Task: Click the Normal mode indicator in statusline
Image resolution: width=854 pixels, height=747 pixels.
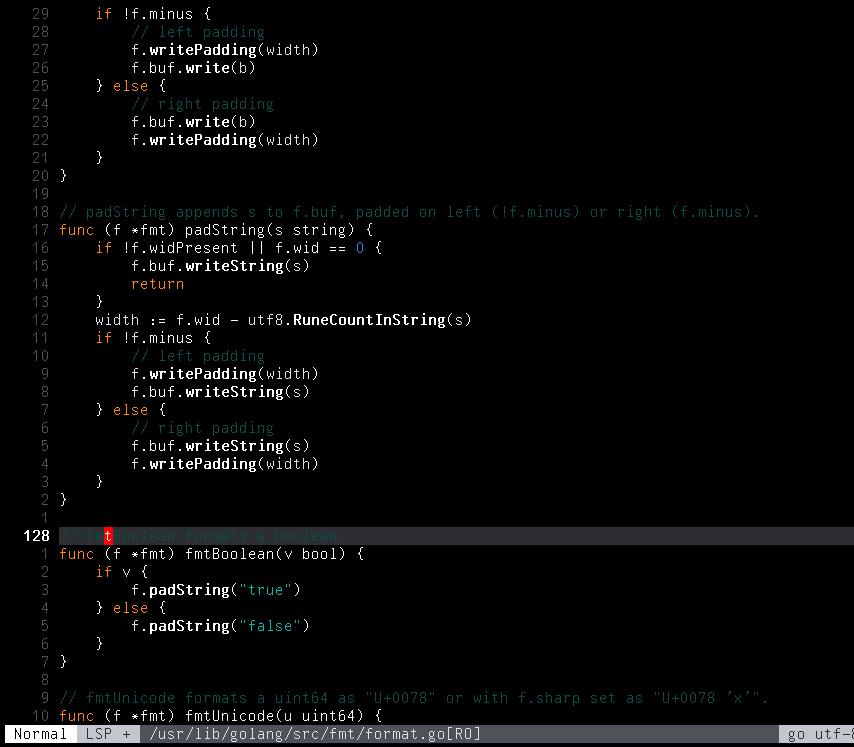Action: (x=40, y=734)
